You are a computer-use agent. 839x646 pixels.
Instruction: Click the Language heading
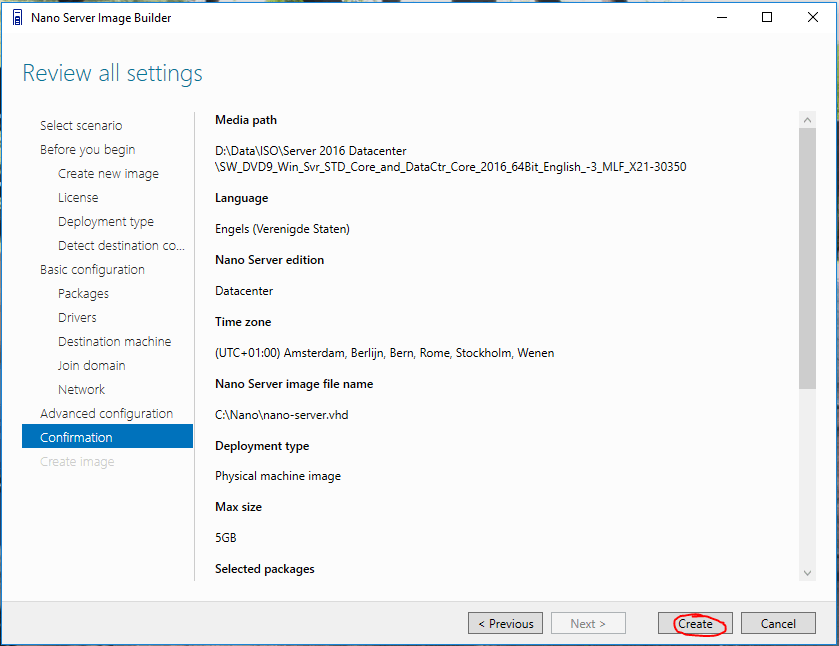[x=241, y=199]
